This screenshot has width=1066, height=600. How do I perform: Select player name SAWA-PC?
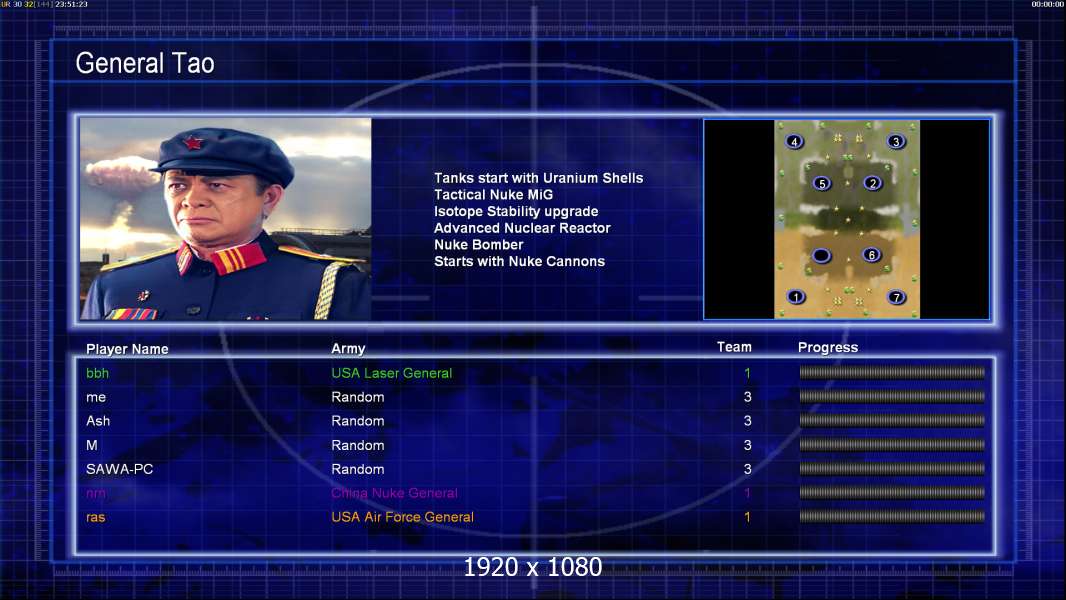click(120, 469)
